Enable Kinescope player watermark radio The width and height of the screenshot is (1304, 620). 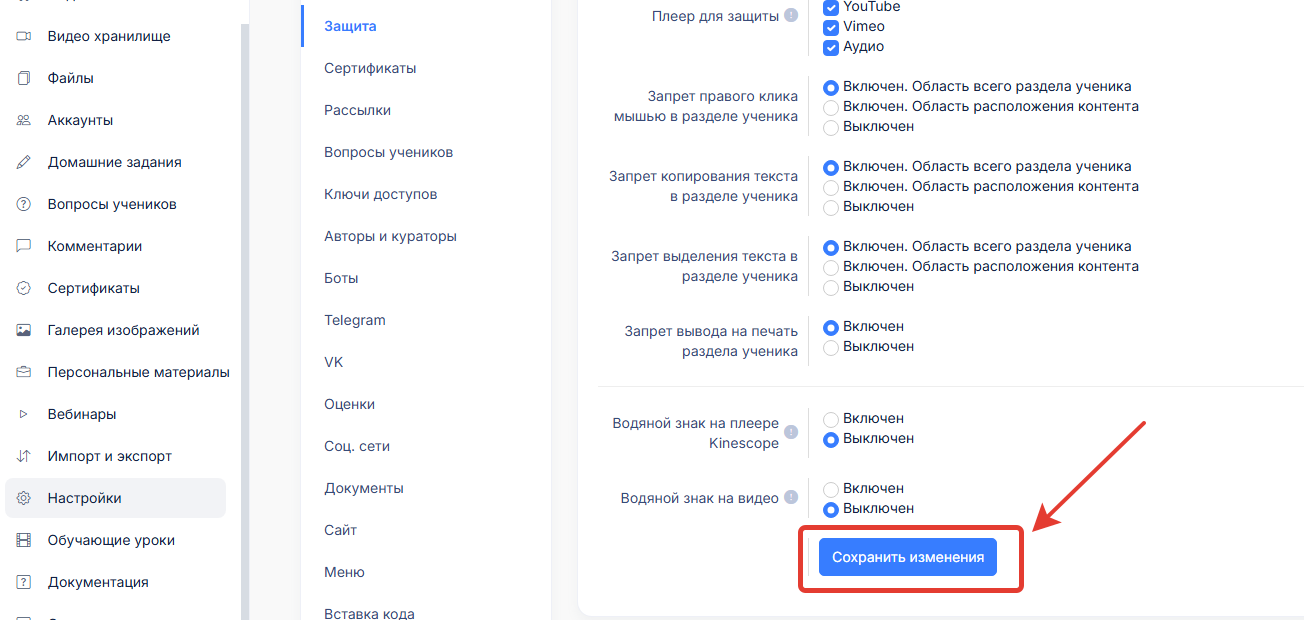830,419
